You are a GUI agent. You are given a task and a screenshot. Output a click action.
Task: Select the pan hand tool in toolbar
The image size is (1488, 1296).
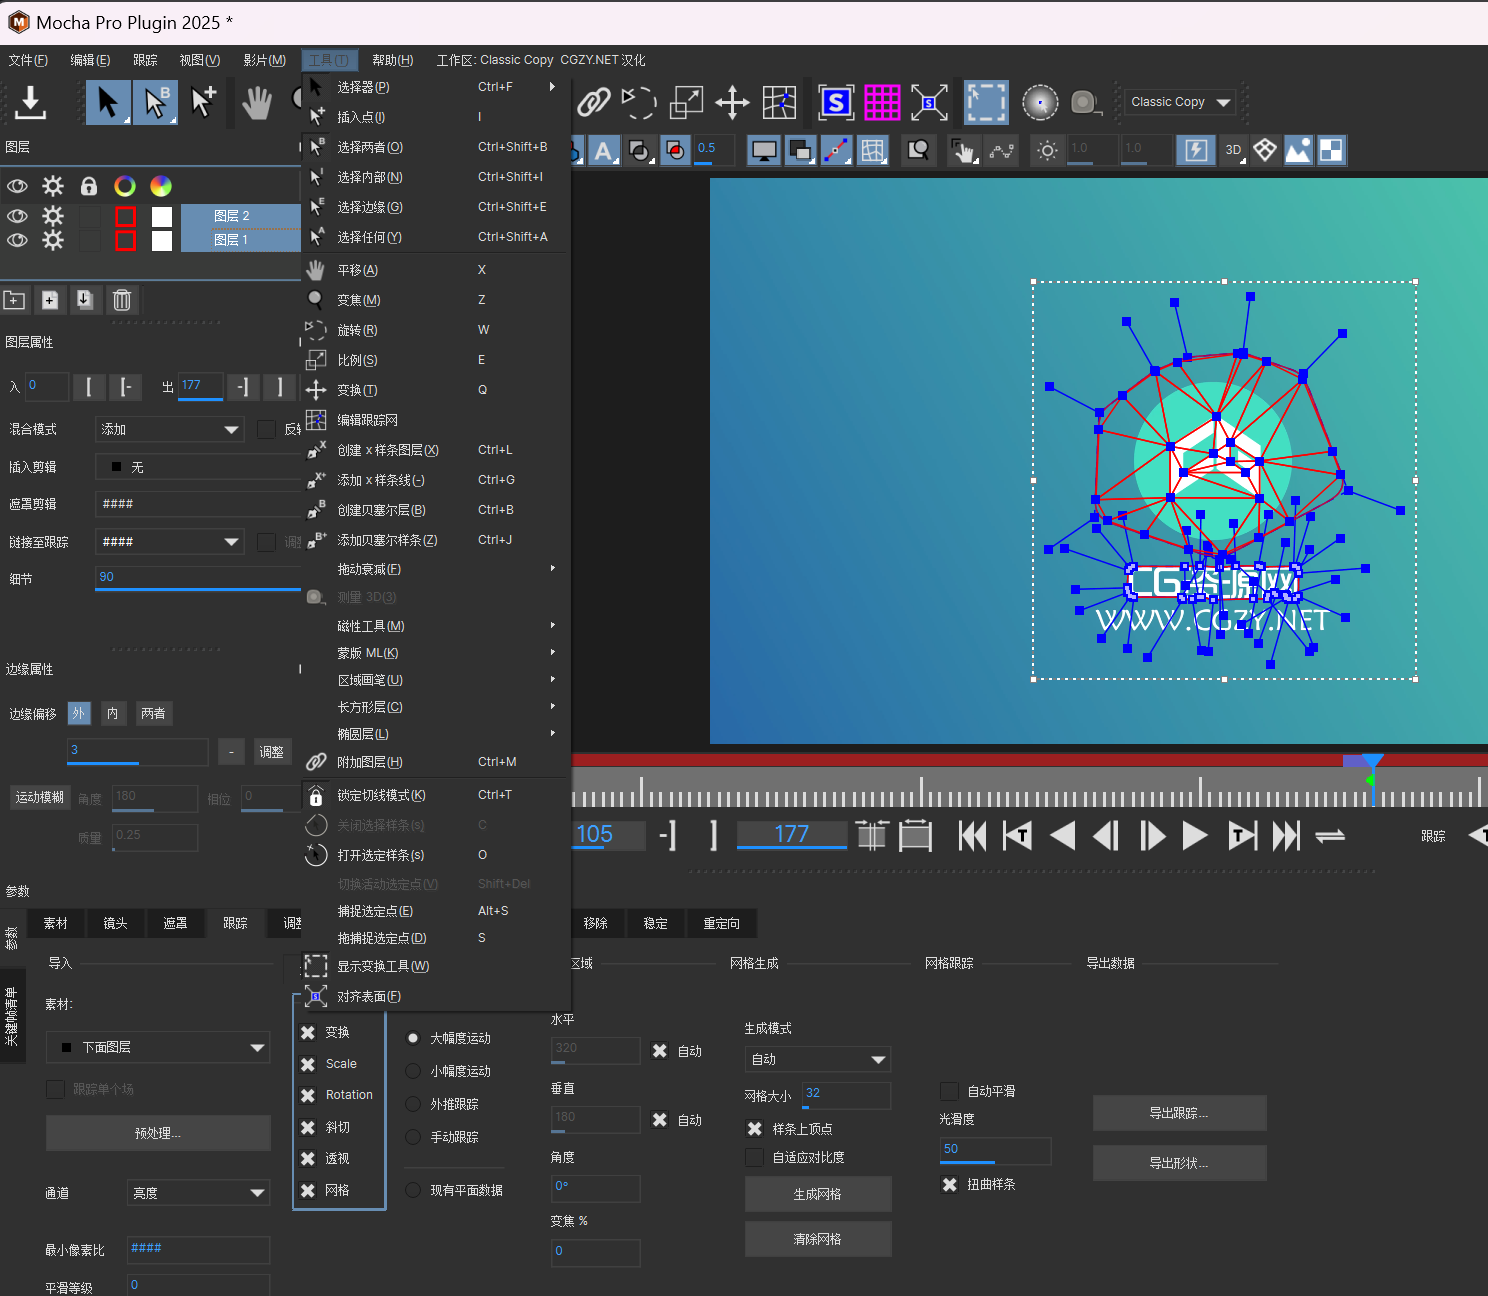pos(257,102)
